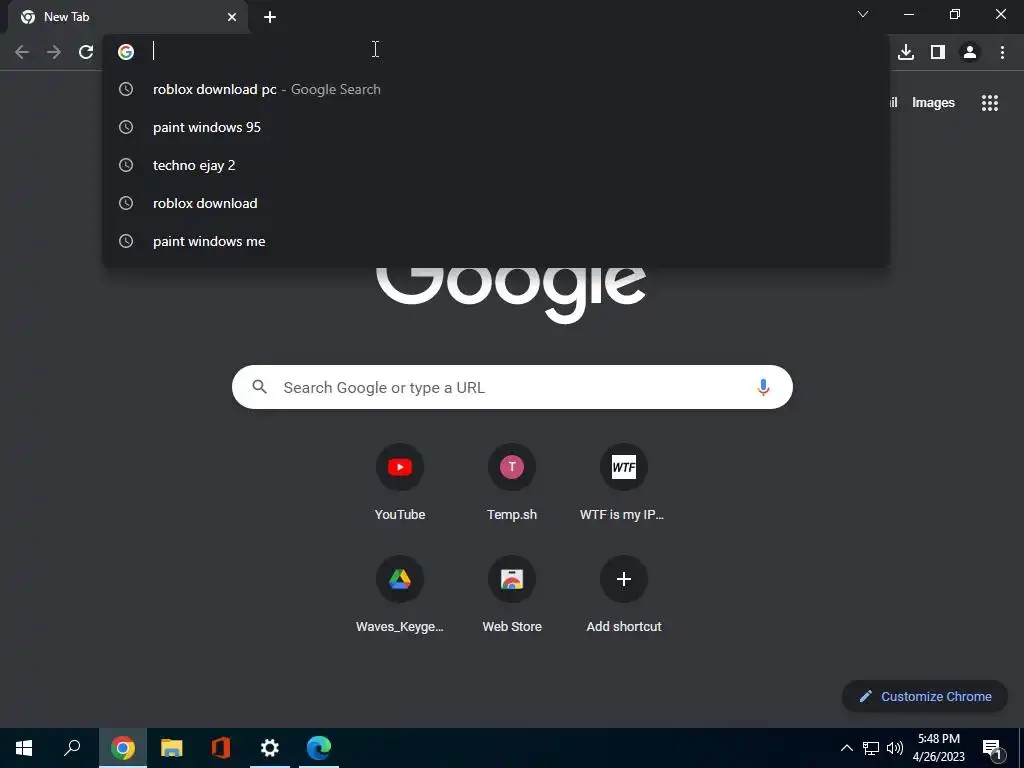1024x768 pixels.
Task: Show hidden tray icons chevron
Action: pyautogui.click(x=846, y=748)
